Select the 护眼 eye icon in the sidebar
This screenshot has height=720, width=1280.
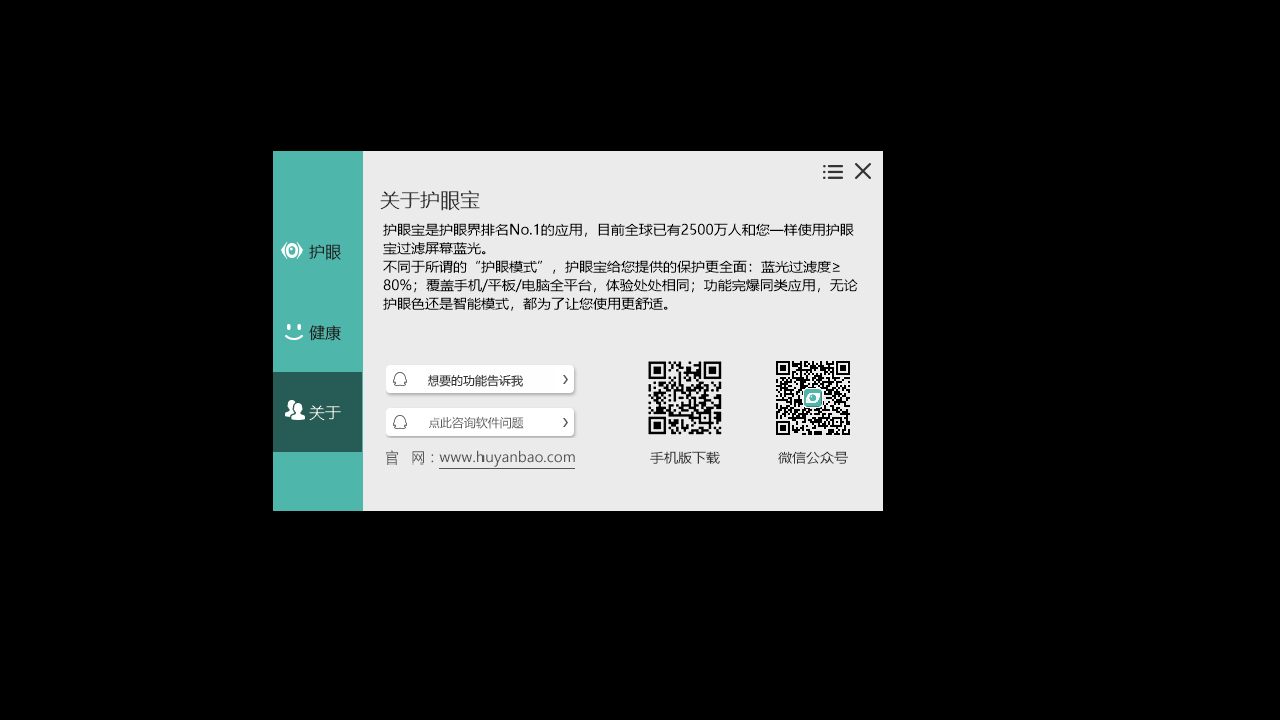292,251
